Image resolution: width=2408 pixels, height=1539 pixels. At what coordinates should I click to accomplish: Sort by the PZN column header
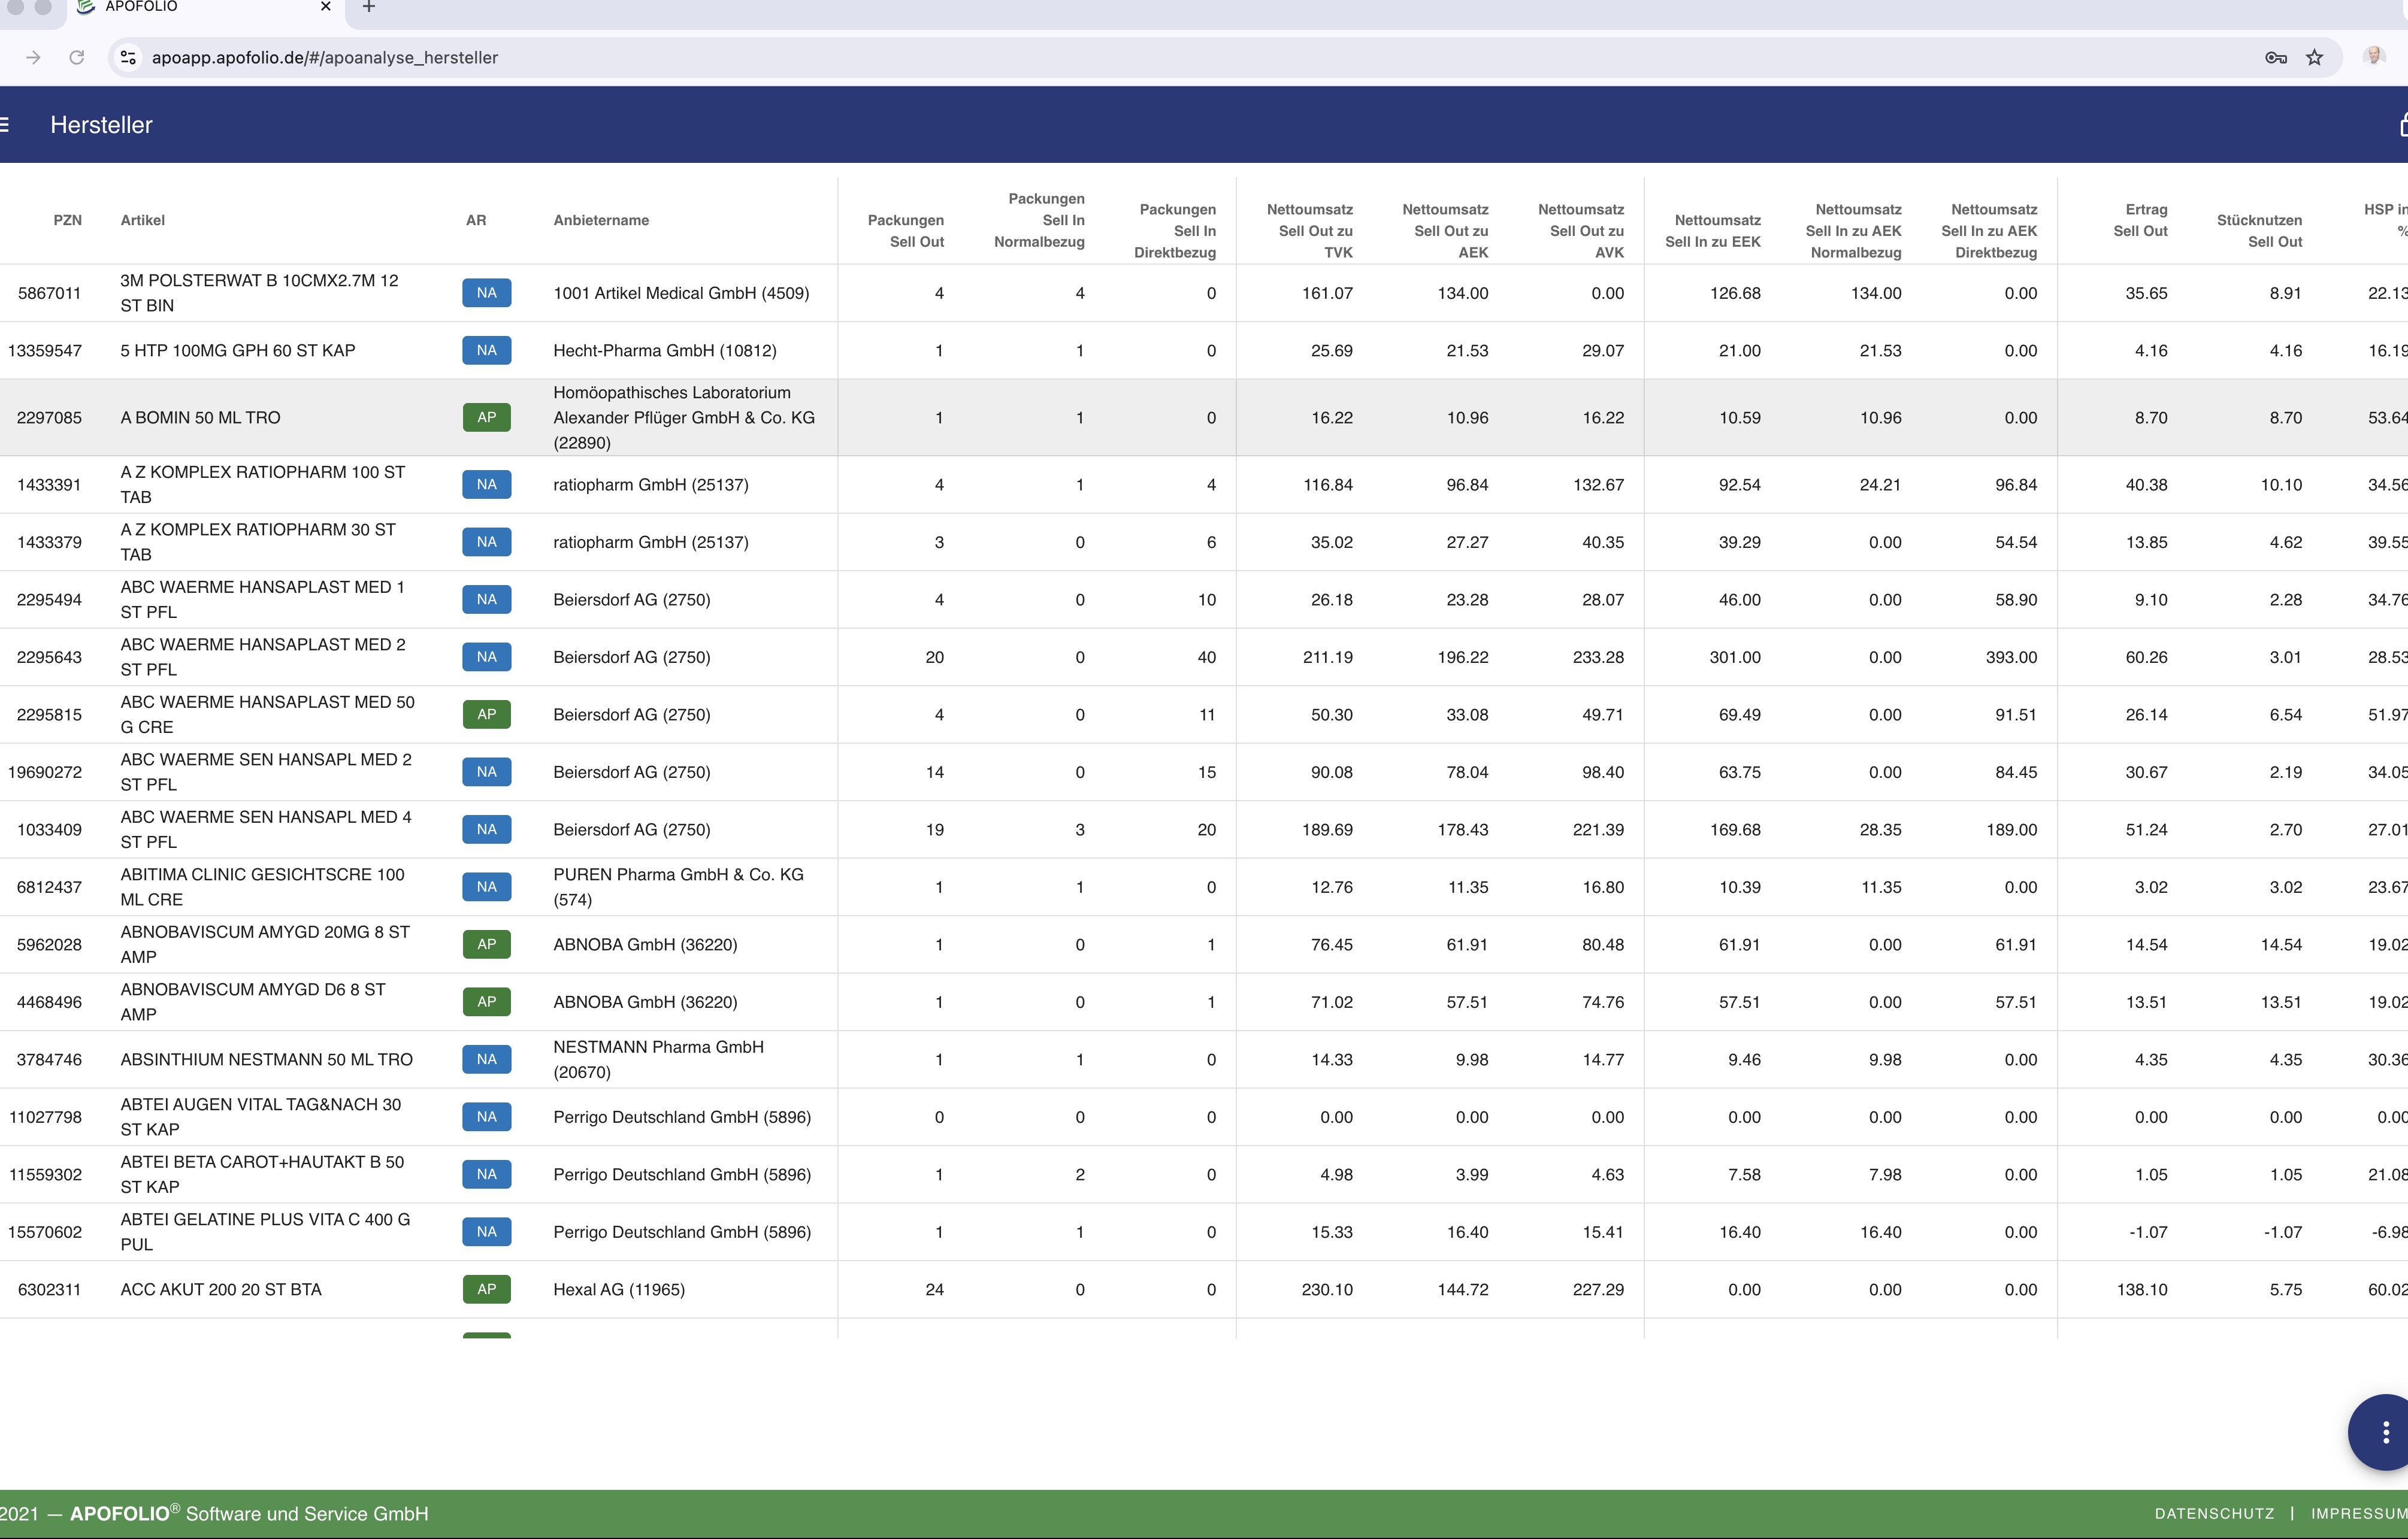[x=67, y=220]
